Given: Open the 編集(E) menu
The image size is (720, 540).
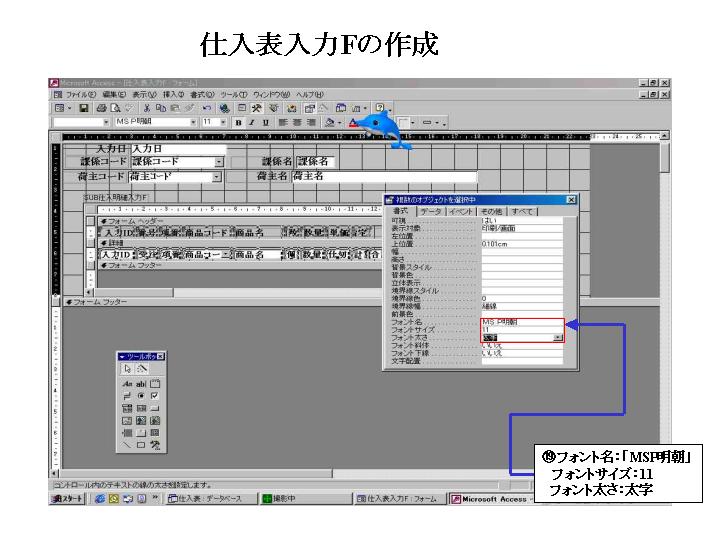Looking at the screenshot, I should coord(114,95).
